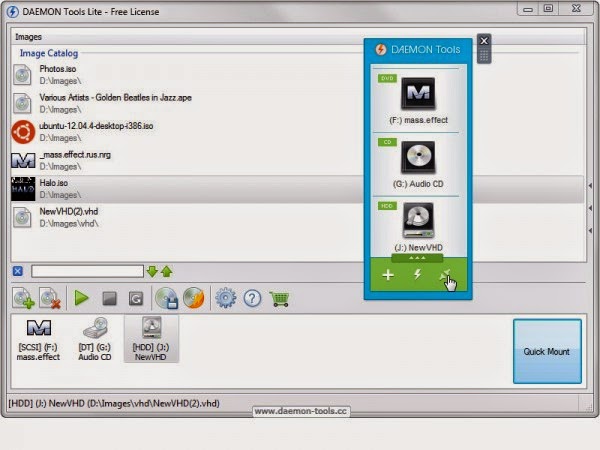The image size is (600, 450).
Task: Collapse gadget with triple-arrow handle
Action: pyautogui.click(x=417, y=258)
